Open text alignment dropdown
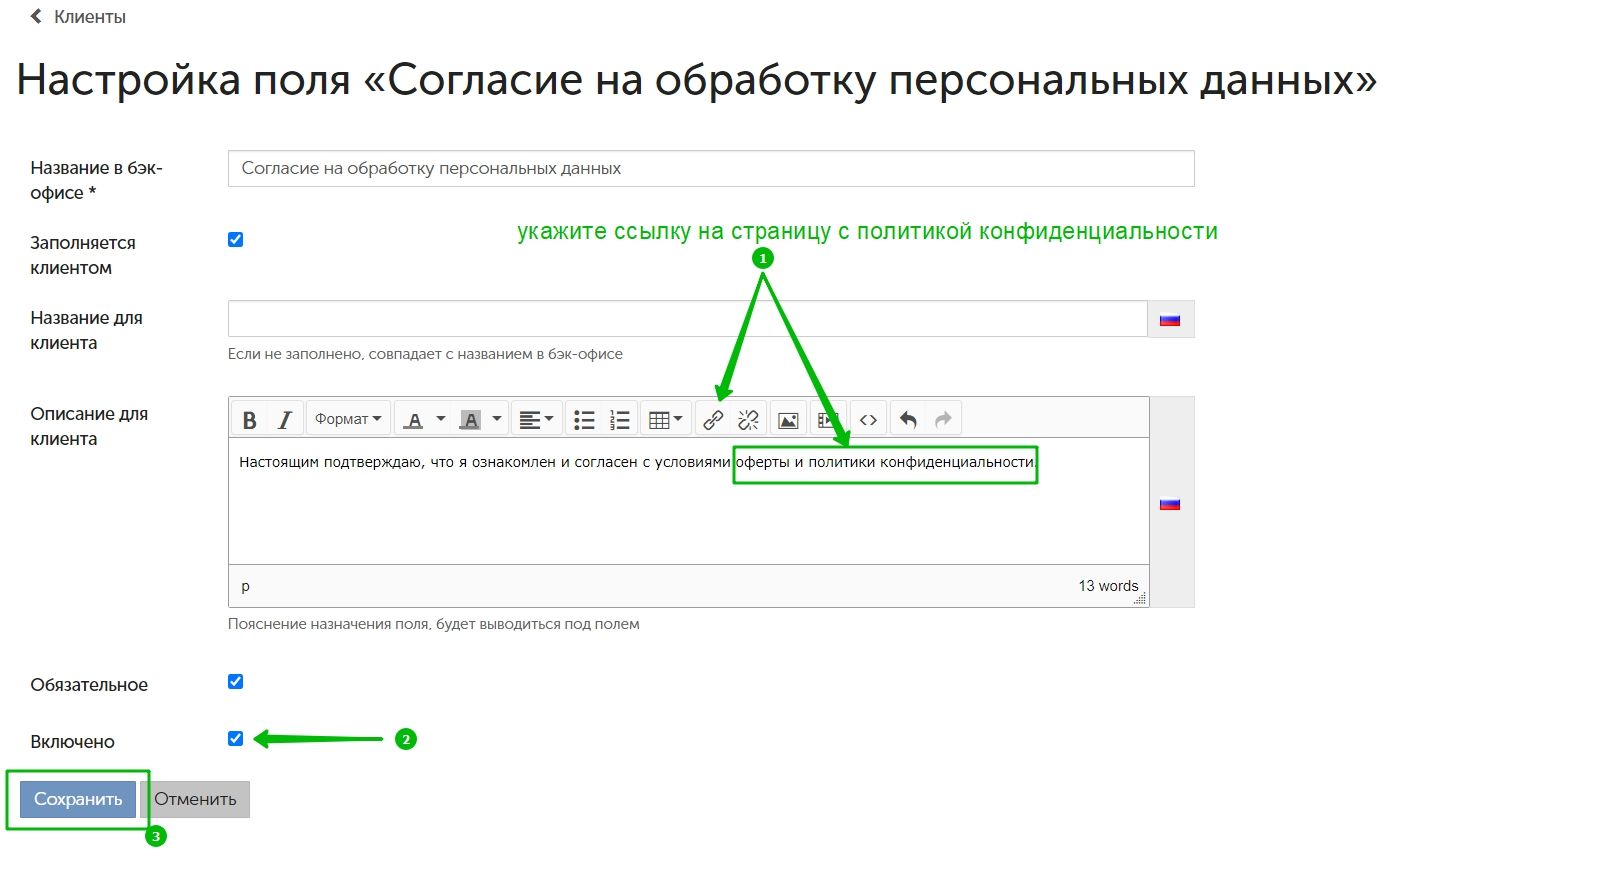Screen dimensions: 1605x869 point(536,420)
